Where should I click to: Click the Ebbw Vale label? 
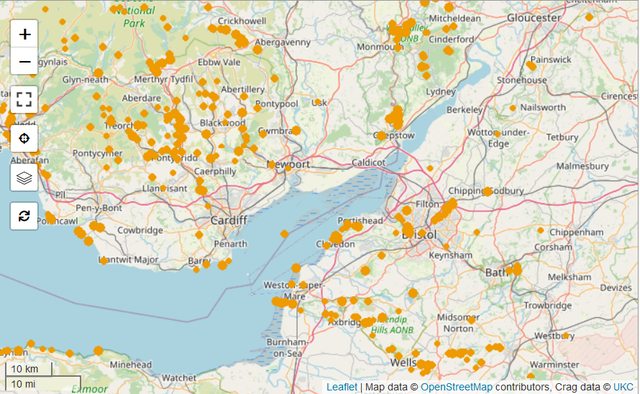(219, 62)
